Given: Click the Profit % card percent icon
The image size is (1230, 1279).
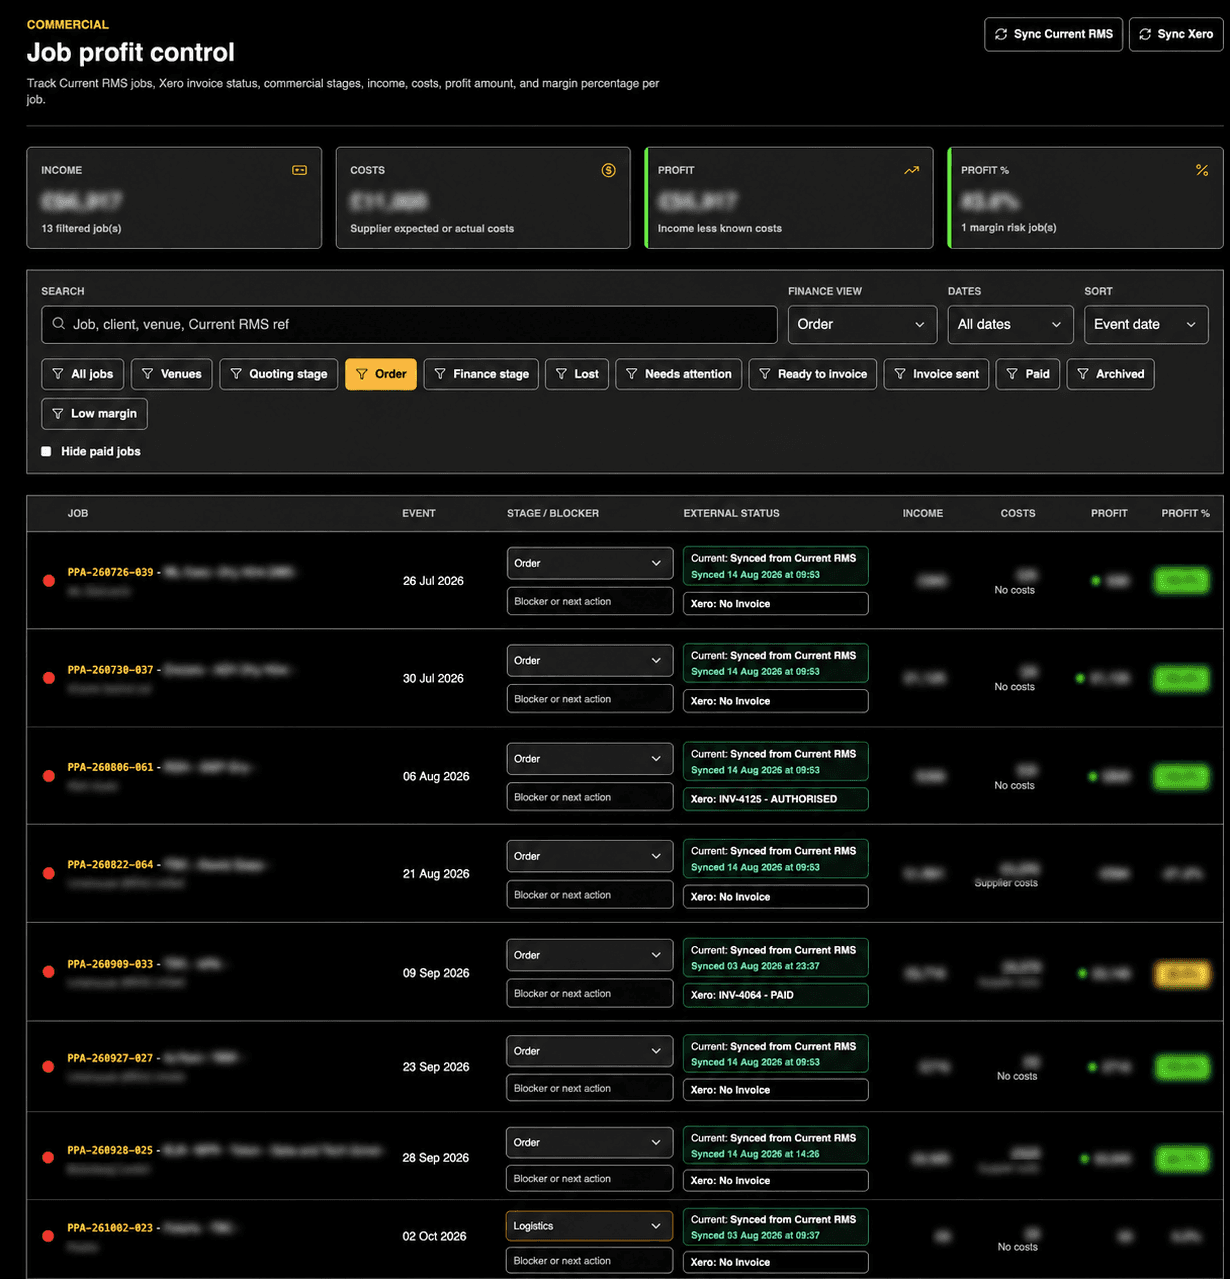Looking at the screenshot, I should point(1202,170).
